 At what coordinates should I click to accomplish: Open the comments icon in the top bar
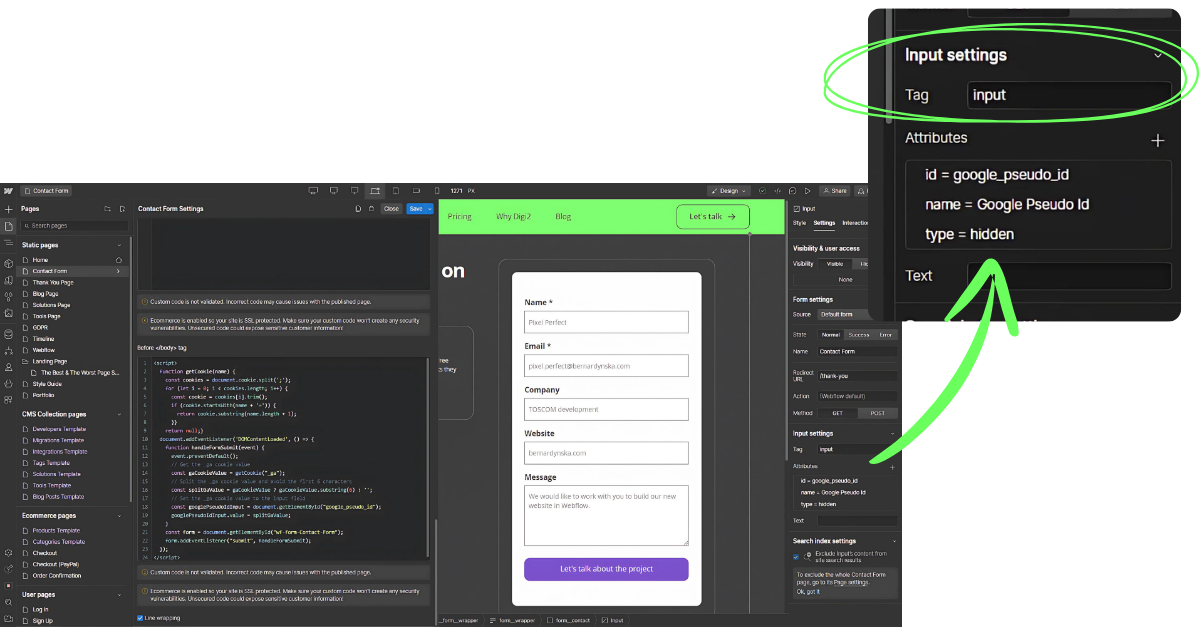coord(792,190)
